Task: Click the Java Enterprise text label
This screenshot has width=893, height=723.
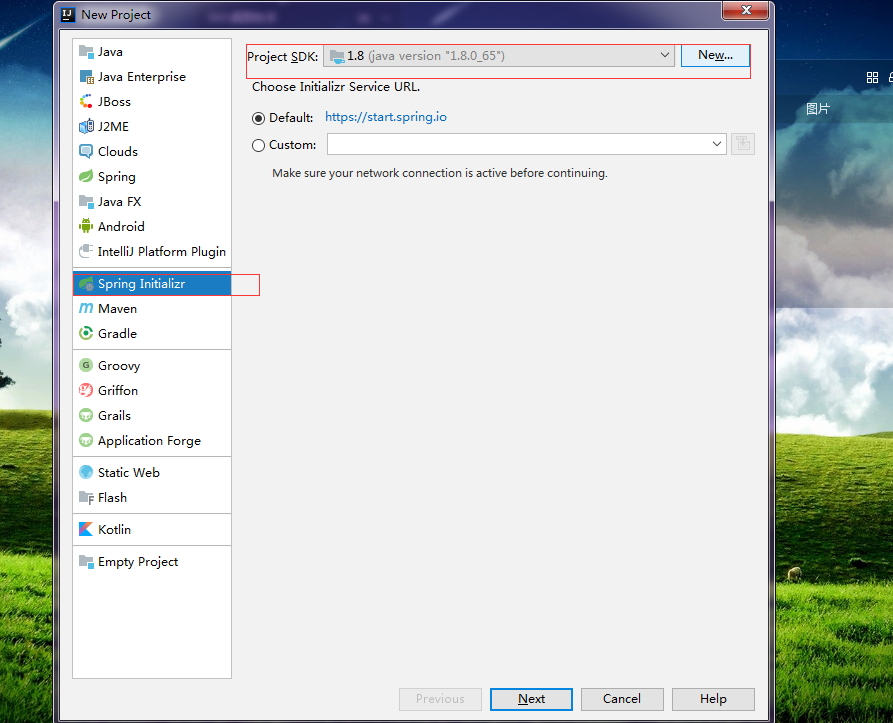Action: coord(142,77)
